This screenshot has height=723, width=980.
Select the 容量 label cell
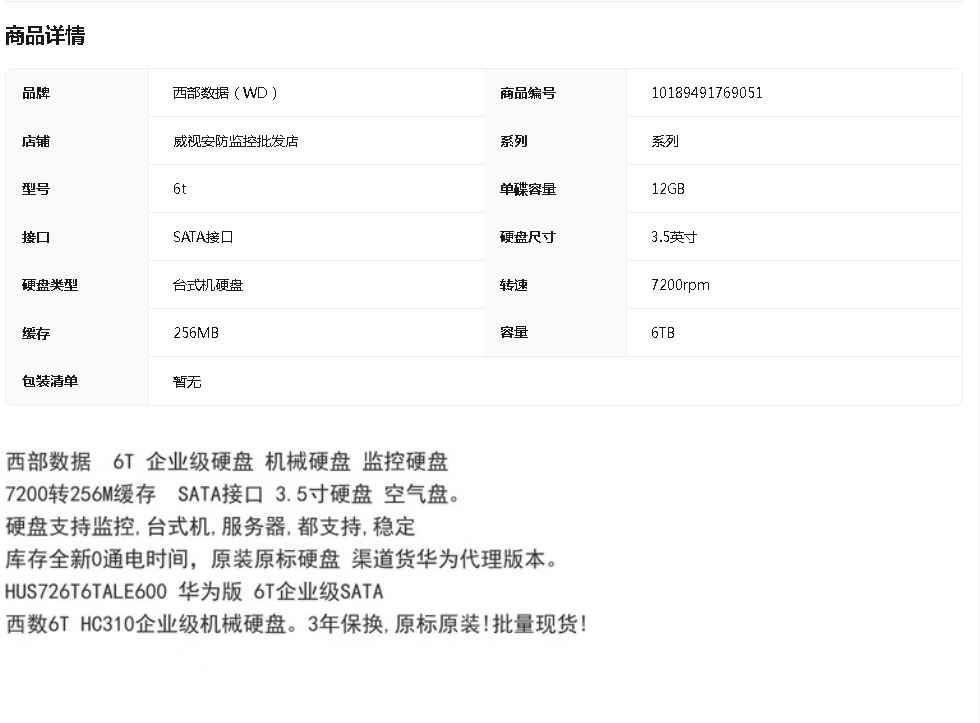[x=555, y=333]
